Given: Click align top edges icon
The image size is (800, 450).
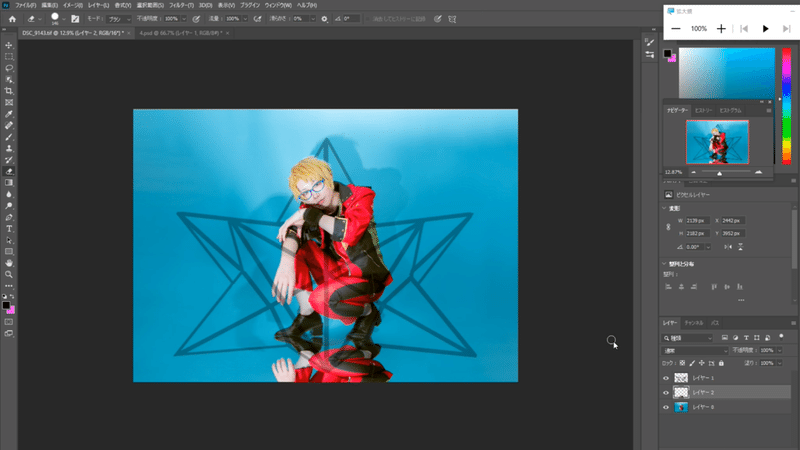Looking at the screenshot, I should click(714, 287).
